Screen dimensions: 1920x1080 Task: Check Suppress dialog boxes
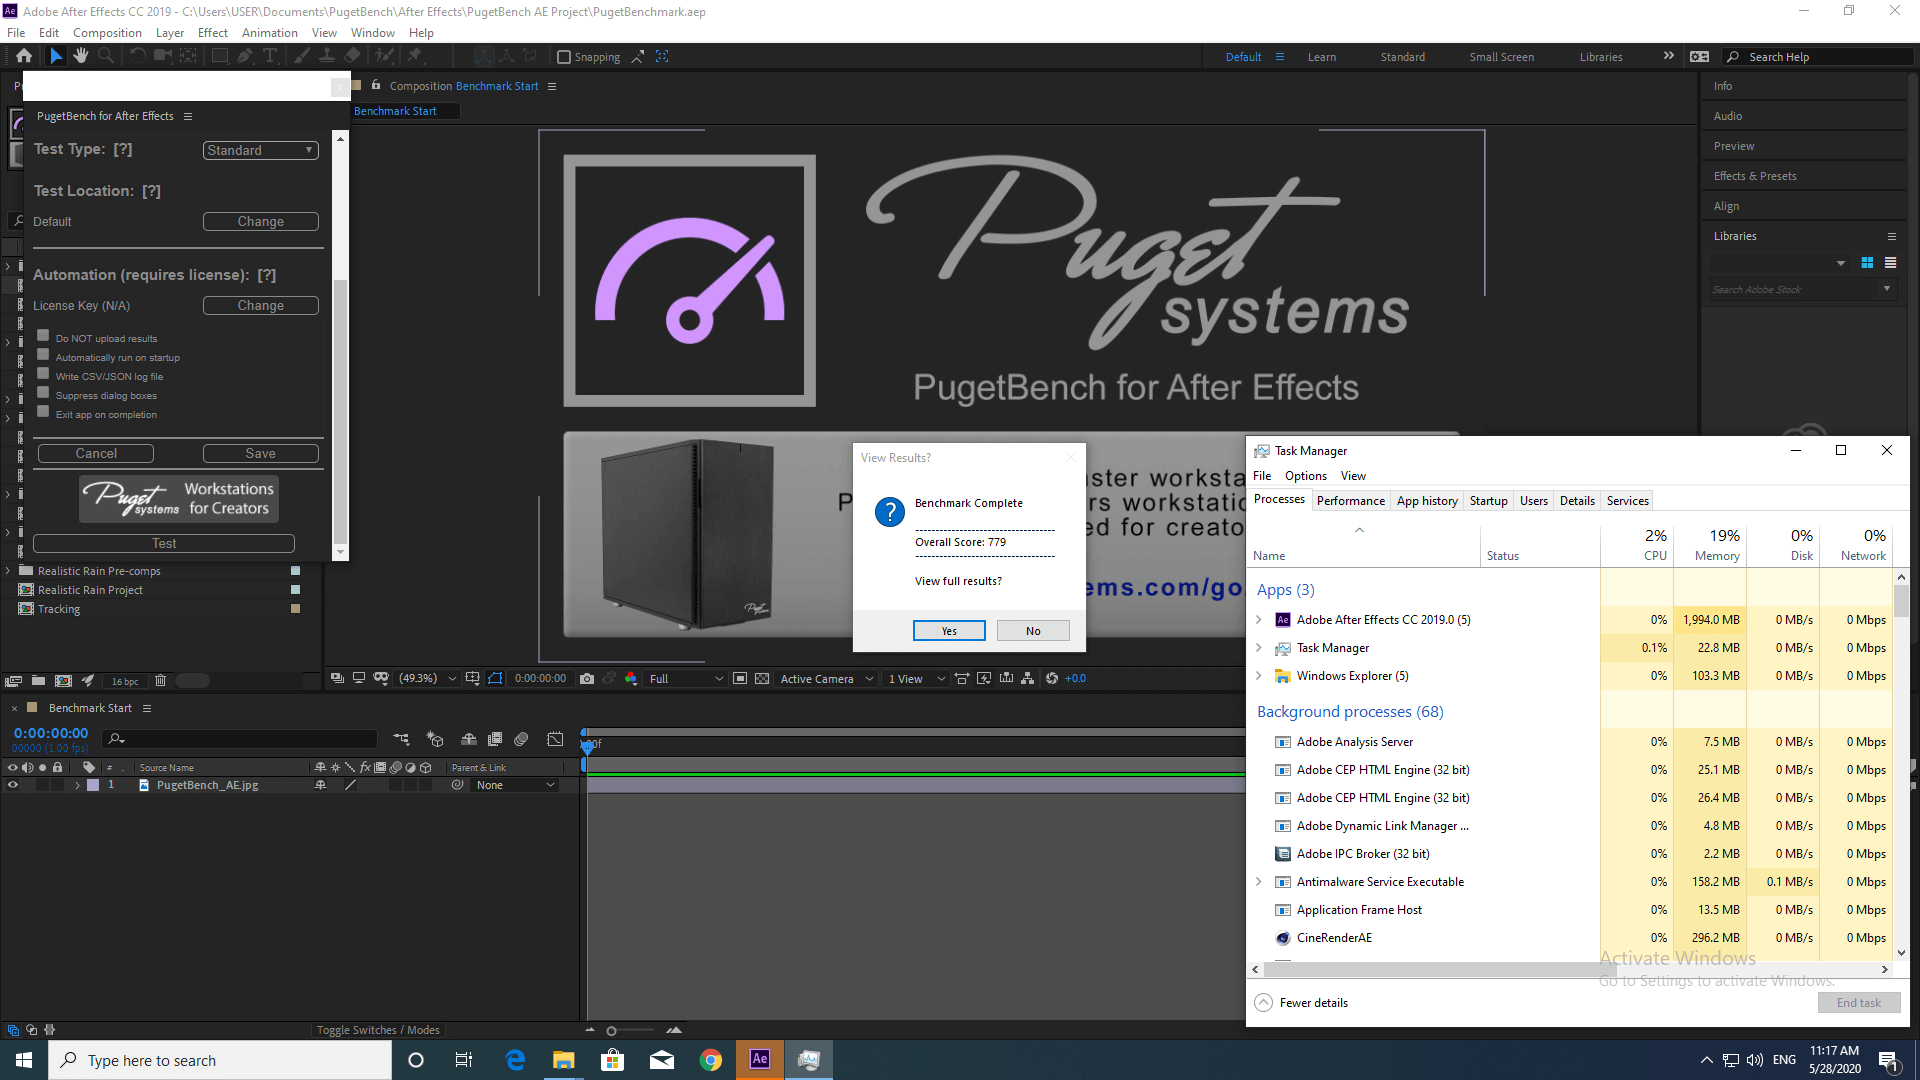[x=43, y=393]
